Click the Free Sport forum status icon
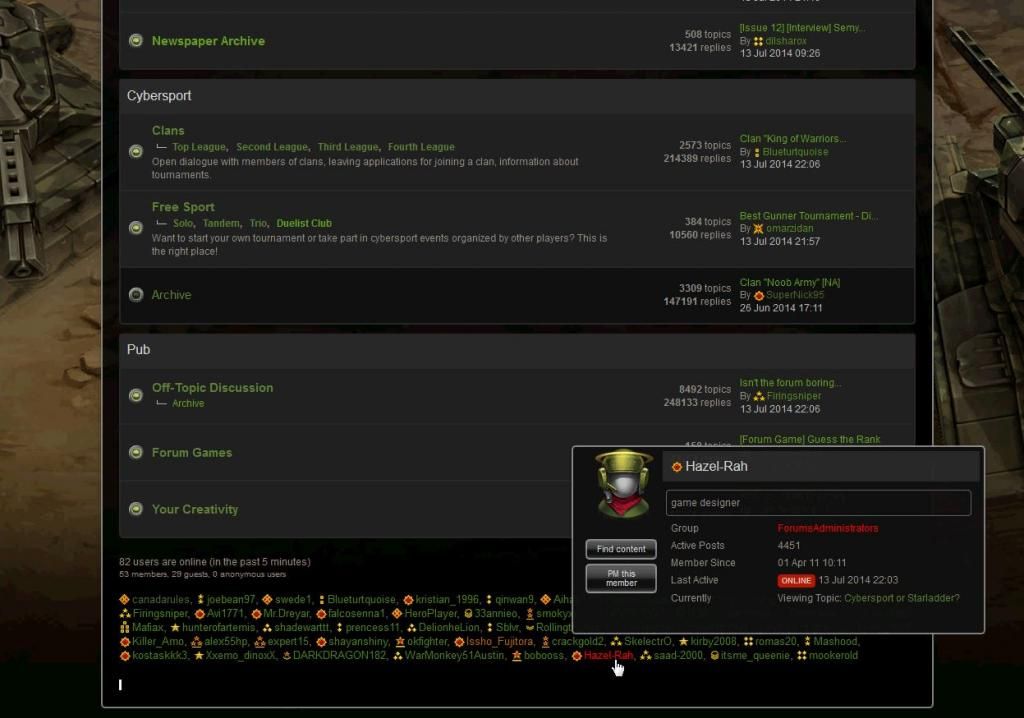Screen dimensions: 1024x718 point(136,228)
